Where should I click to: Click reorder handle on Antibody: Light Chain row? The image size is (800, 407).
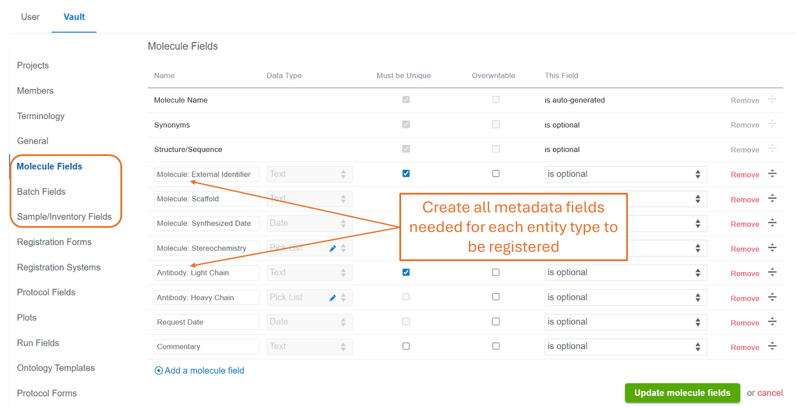coord(772,273)
